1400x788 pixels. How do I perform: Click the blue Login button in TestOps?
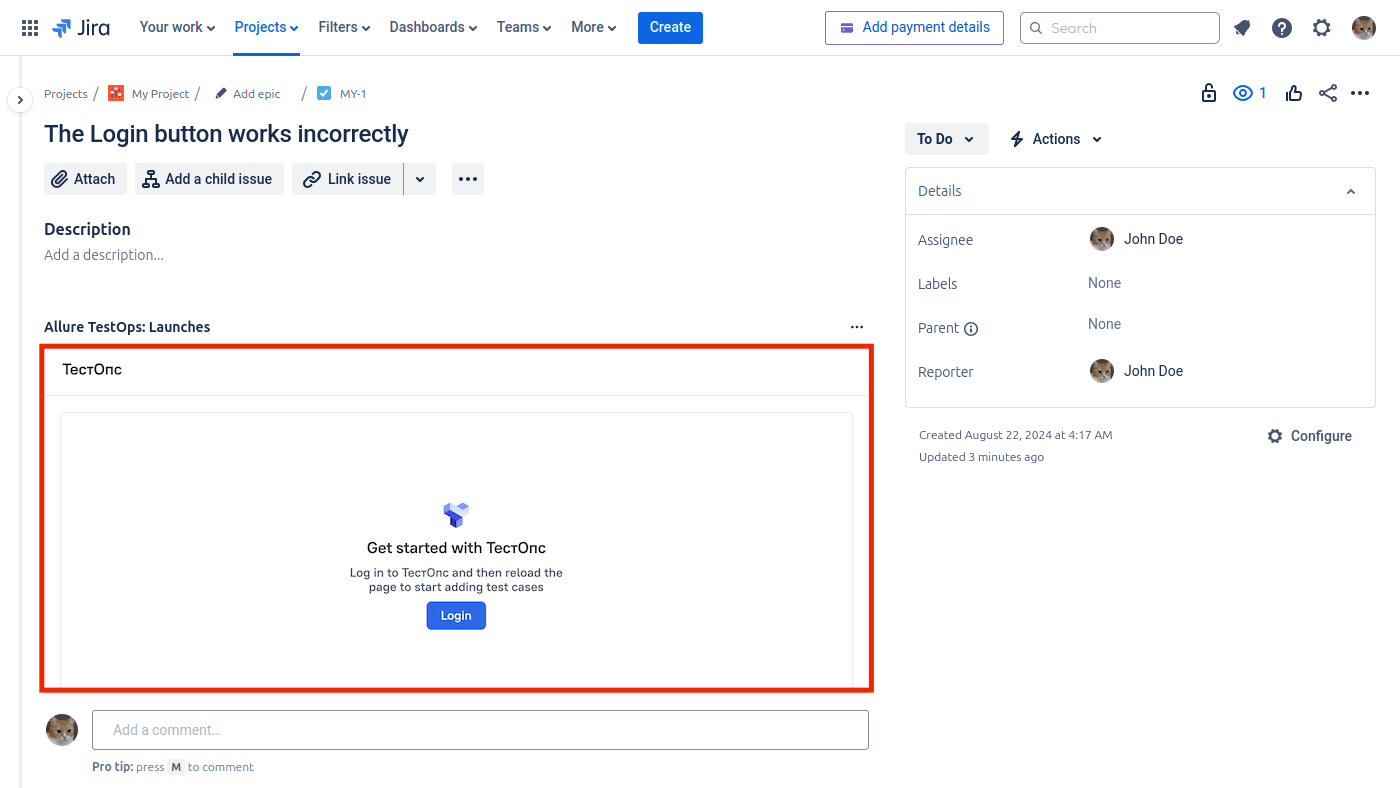456,616
